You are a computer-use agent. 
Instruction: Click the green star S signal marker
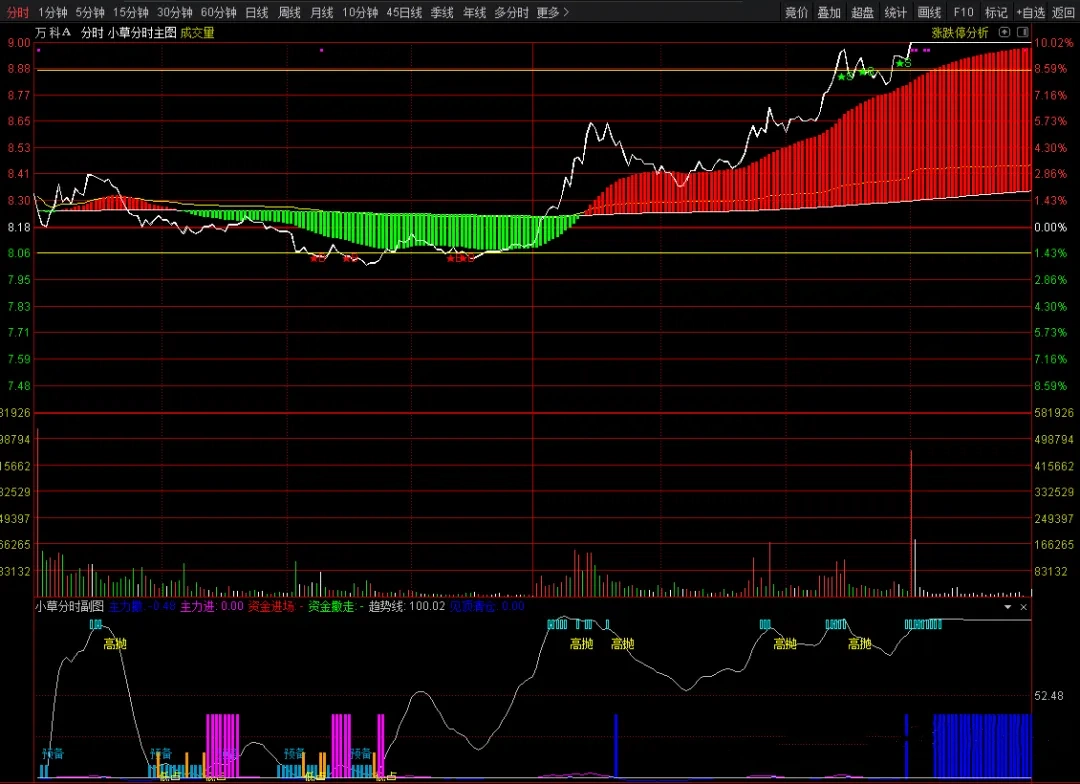(902, 63)
